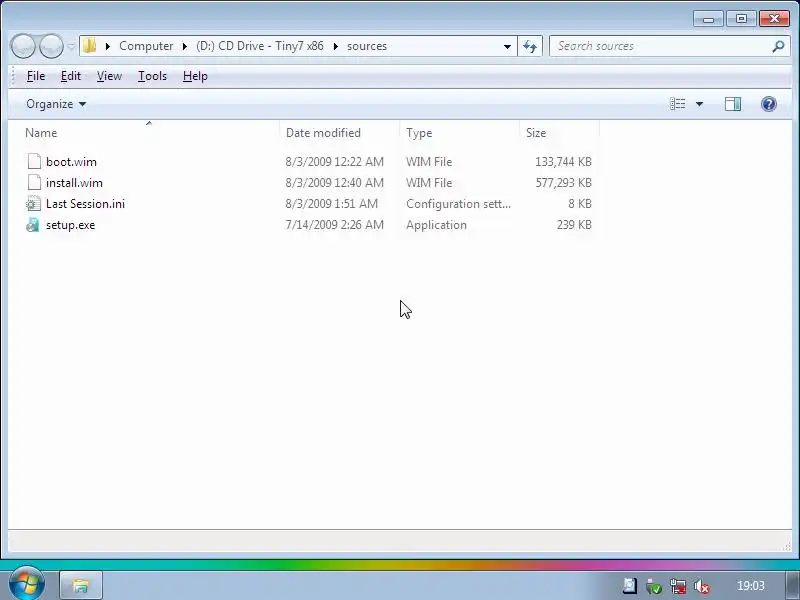Sort by Size column header
This screenshot has height=600, width=800.
coord(559,133)
